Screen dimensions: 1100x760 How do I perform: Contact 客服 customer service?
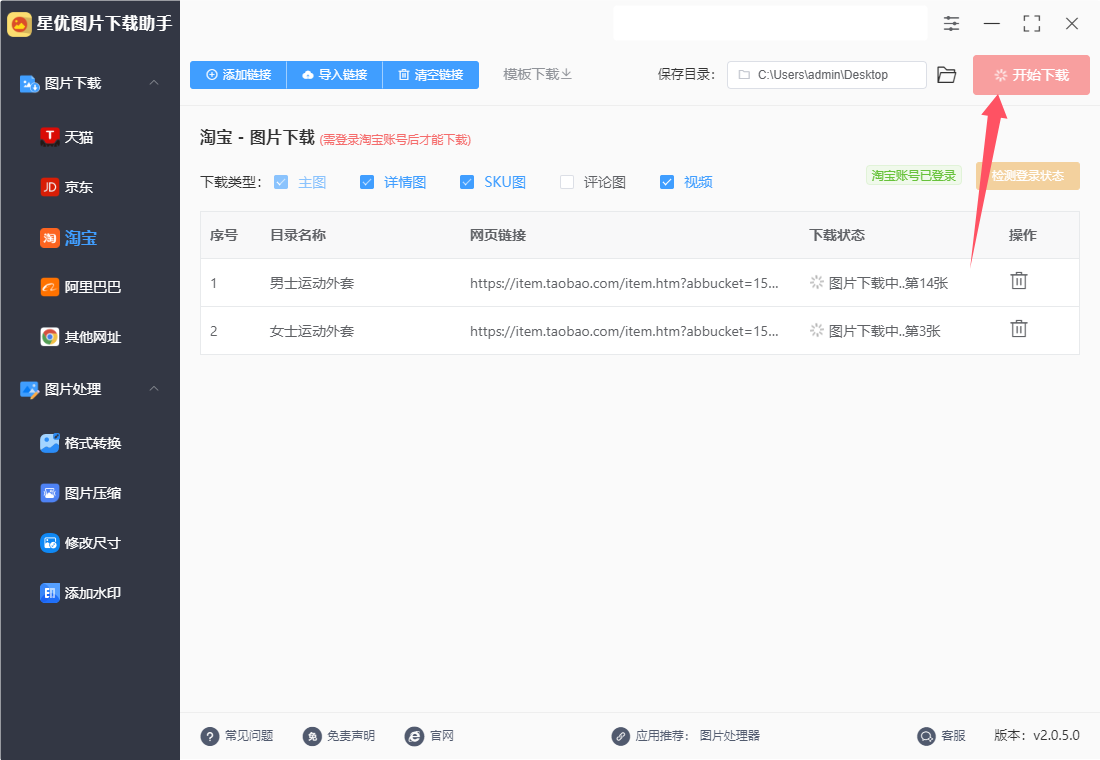pyautogui.click(x=941, y=735)
